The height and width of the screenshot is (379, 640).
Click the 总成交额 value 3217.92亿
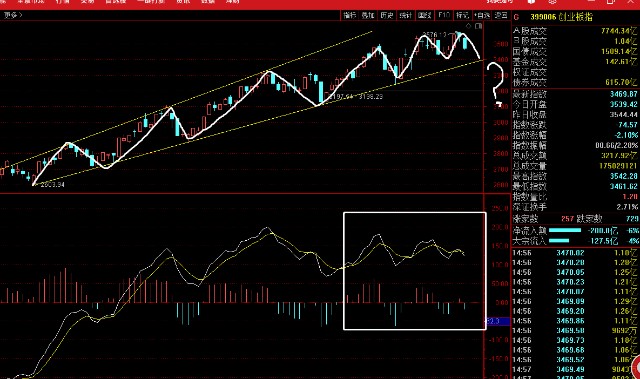click(x=619, y=155)
